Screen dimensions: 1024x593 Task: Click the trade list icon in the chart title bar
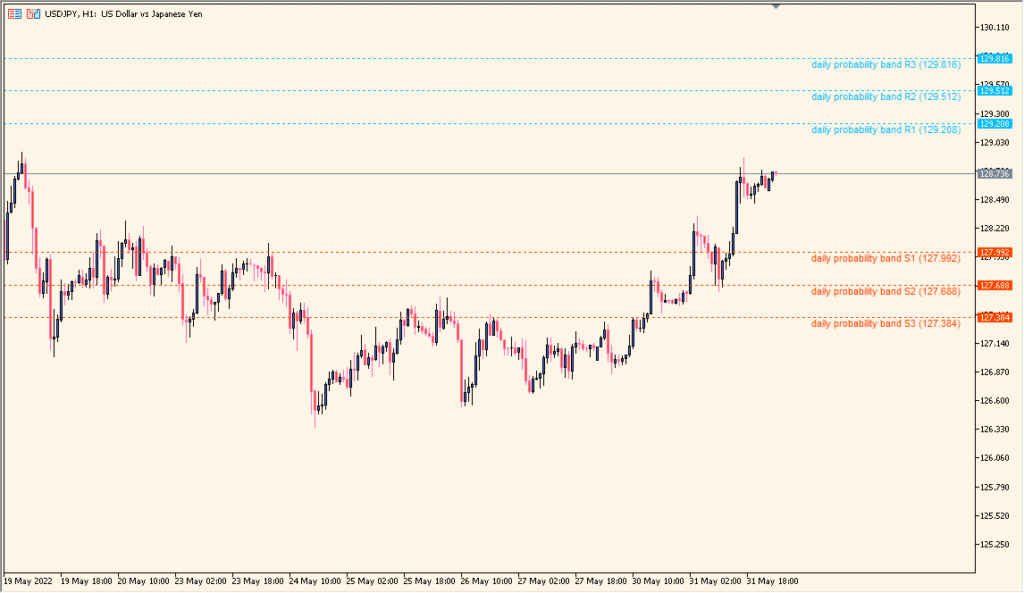(x=15, y=14)
